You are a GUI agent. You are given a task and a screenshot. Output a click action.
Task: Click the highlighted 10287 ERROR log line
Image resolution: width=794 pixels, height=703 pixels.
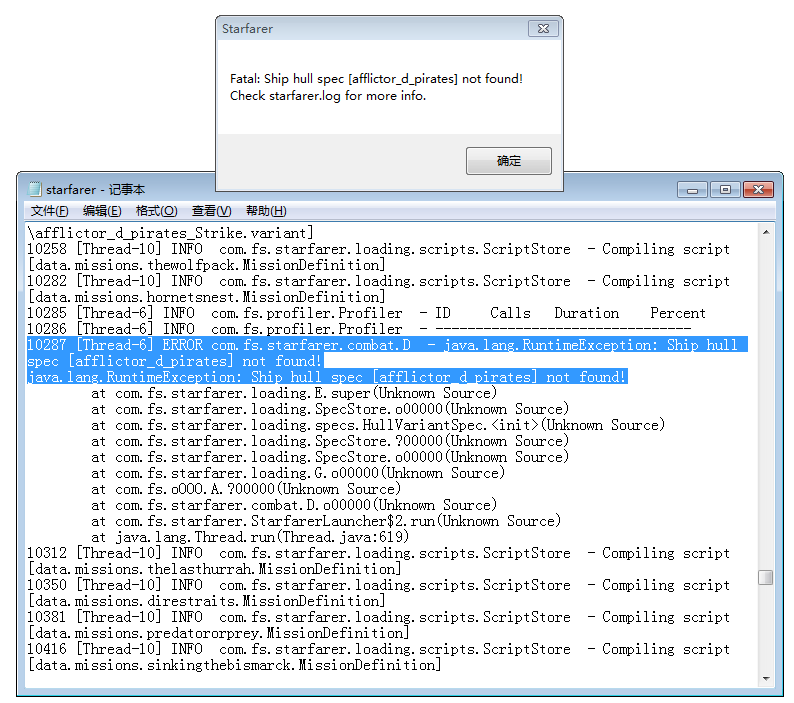click(380, 345)
